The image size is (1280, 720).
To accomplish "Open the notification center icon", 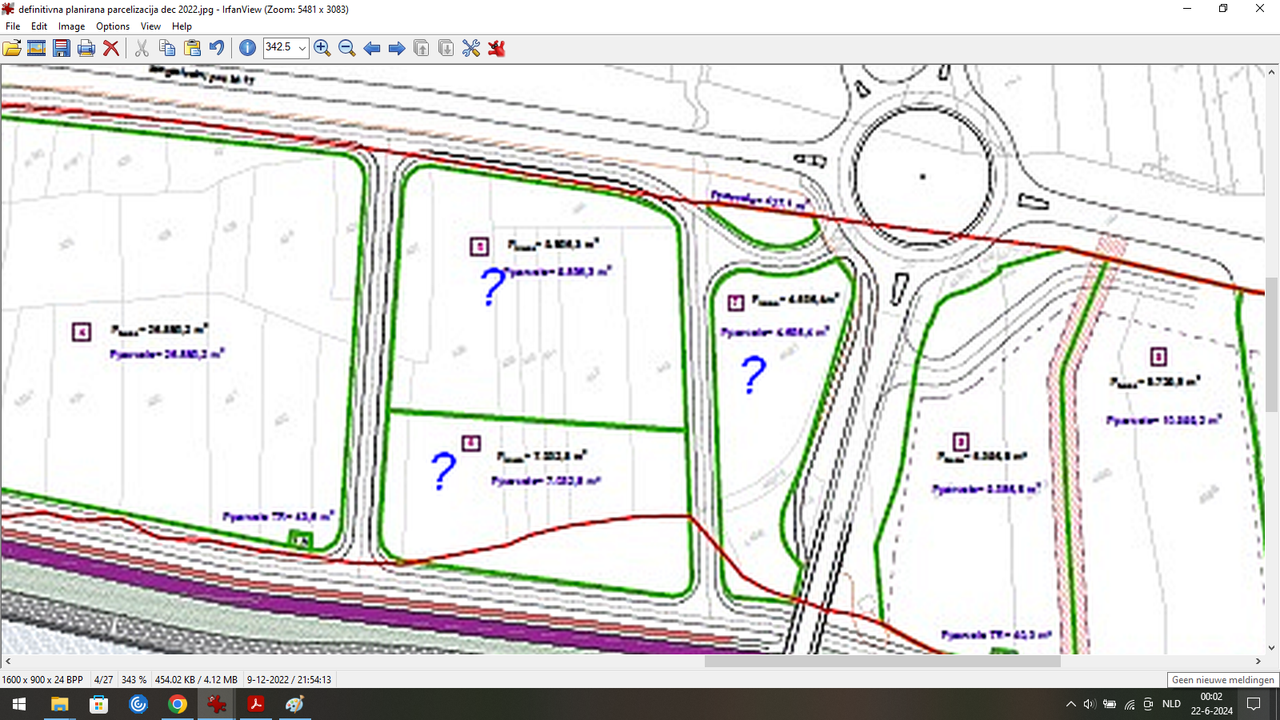I will (x=1253, y=704).
